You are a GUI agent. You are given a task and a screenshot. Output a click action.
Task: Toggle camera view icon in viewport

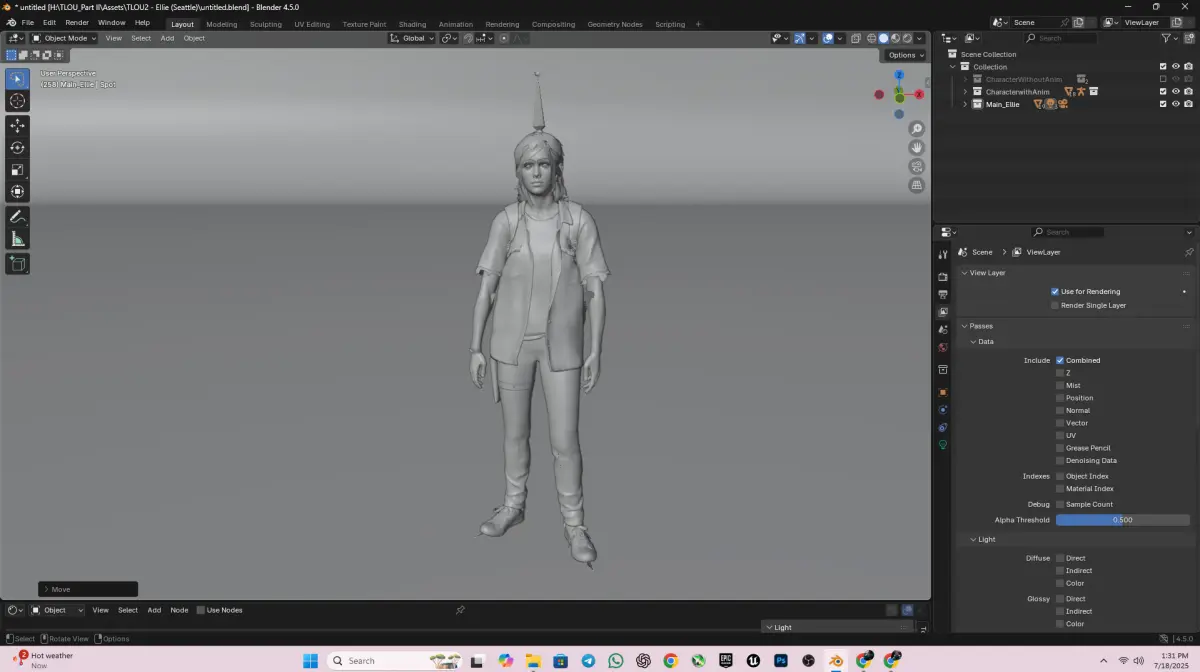coord(916,166)
